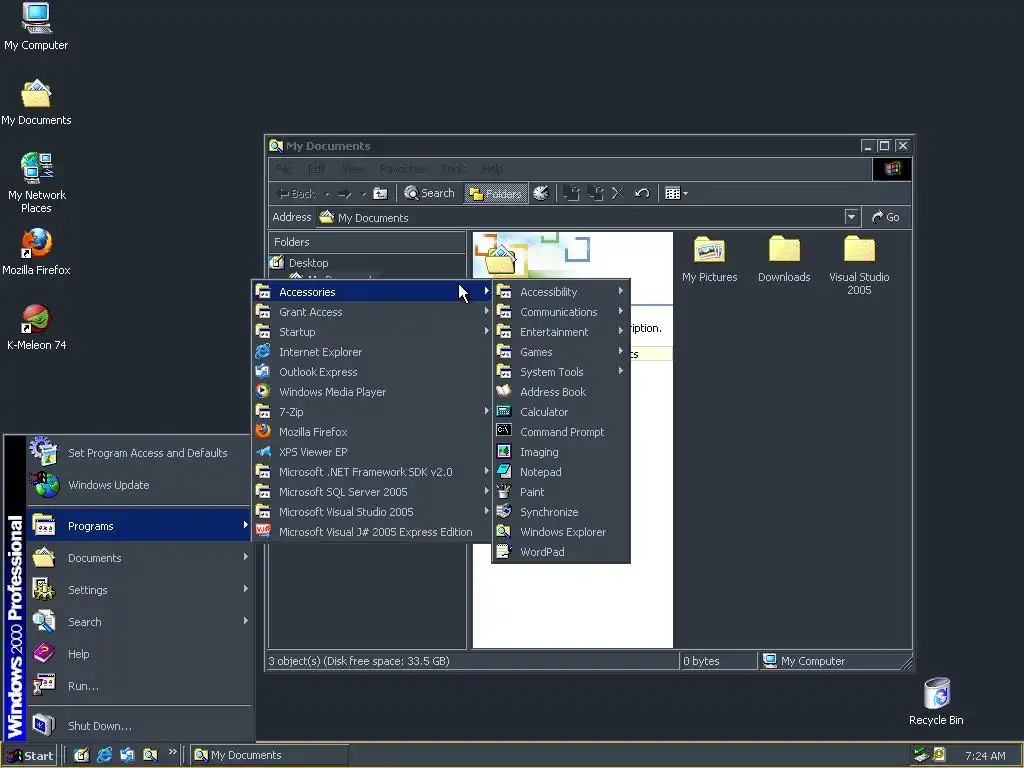Select My Network Places desktop icon
The height and width of the screenshot is (768, 1024).
pyautogui.click(x=36, y=183)
